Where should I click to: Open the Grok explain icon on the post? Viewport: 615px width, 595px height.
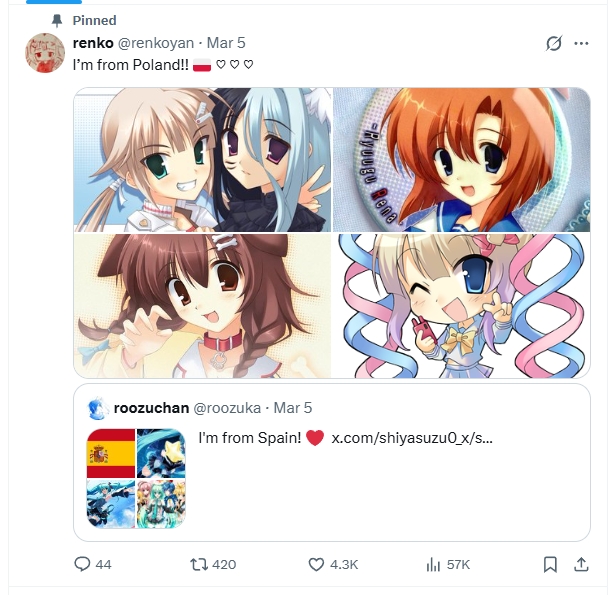(x=554, y=43)
